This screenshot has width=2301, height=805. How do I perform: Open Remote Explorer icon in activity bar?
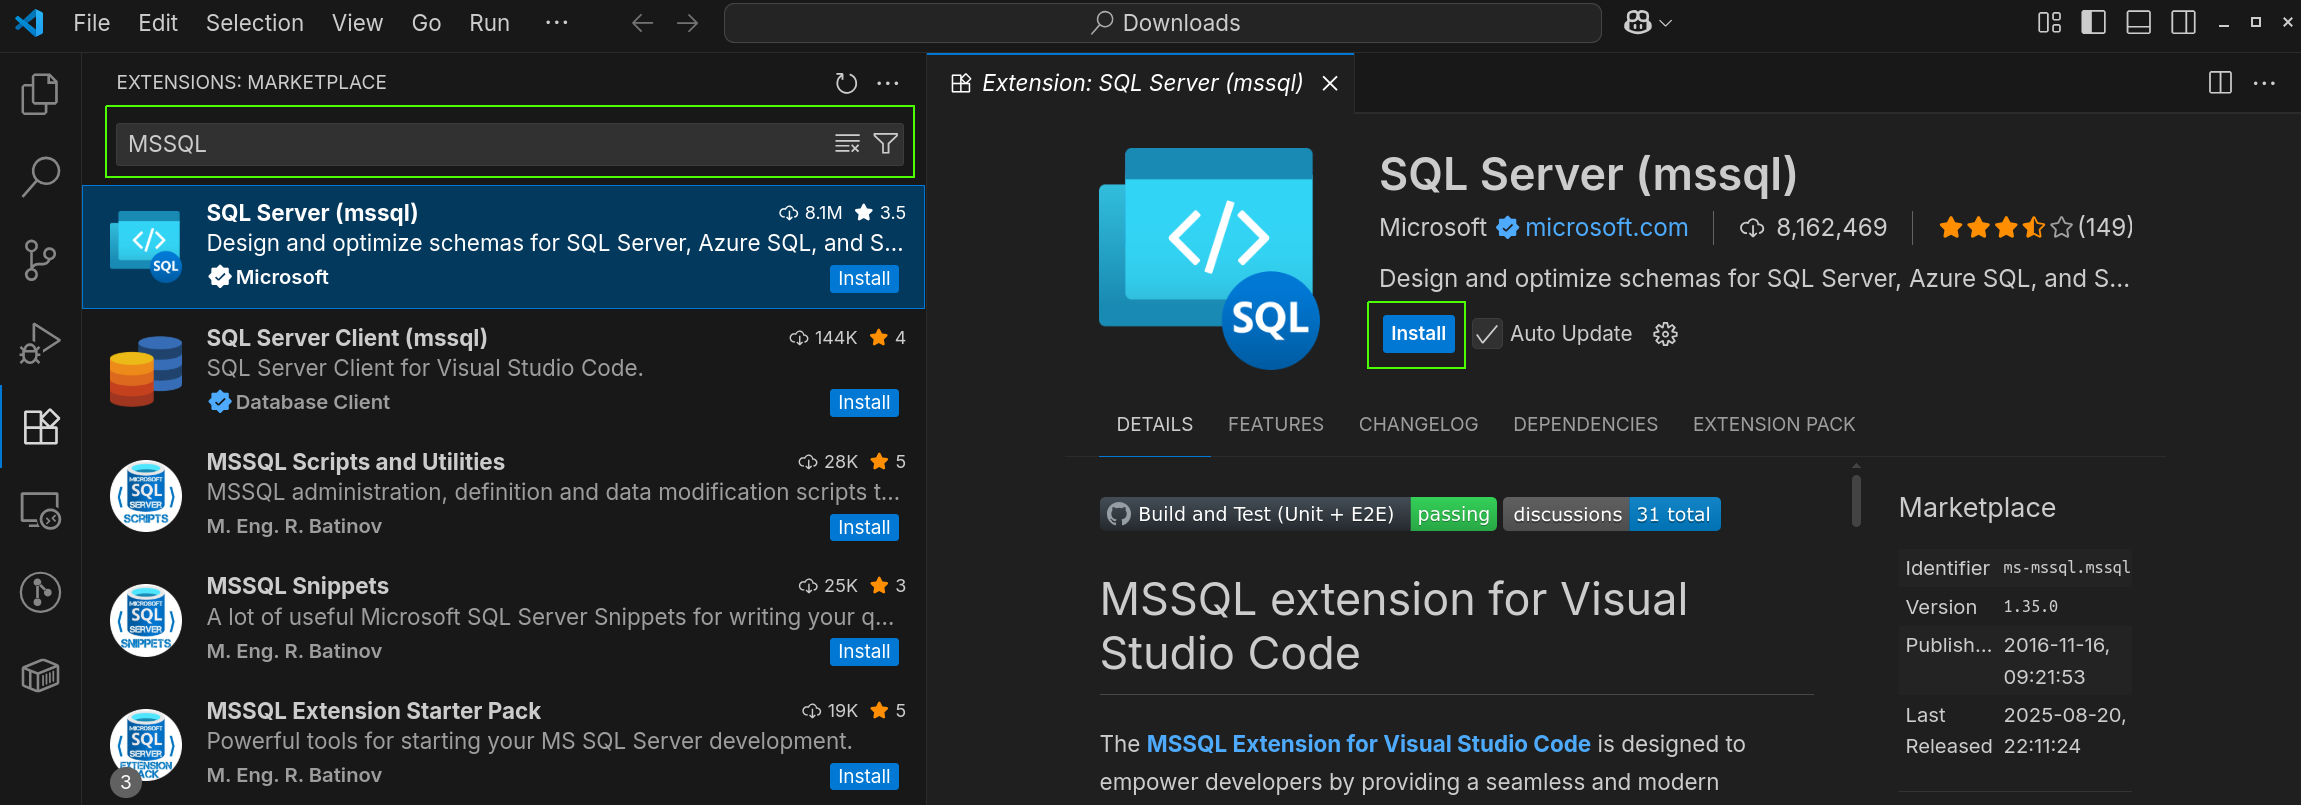click(41, 510)
